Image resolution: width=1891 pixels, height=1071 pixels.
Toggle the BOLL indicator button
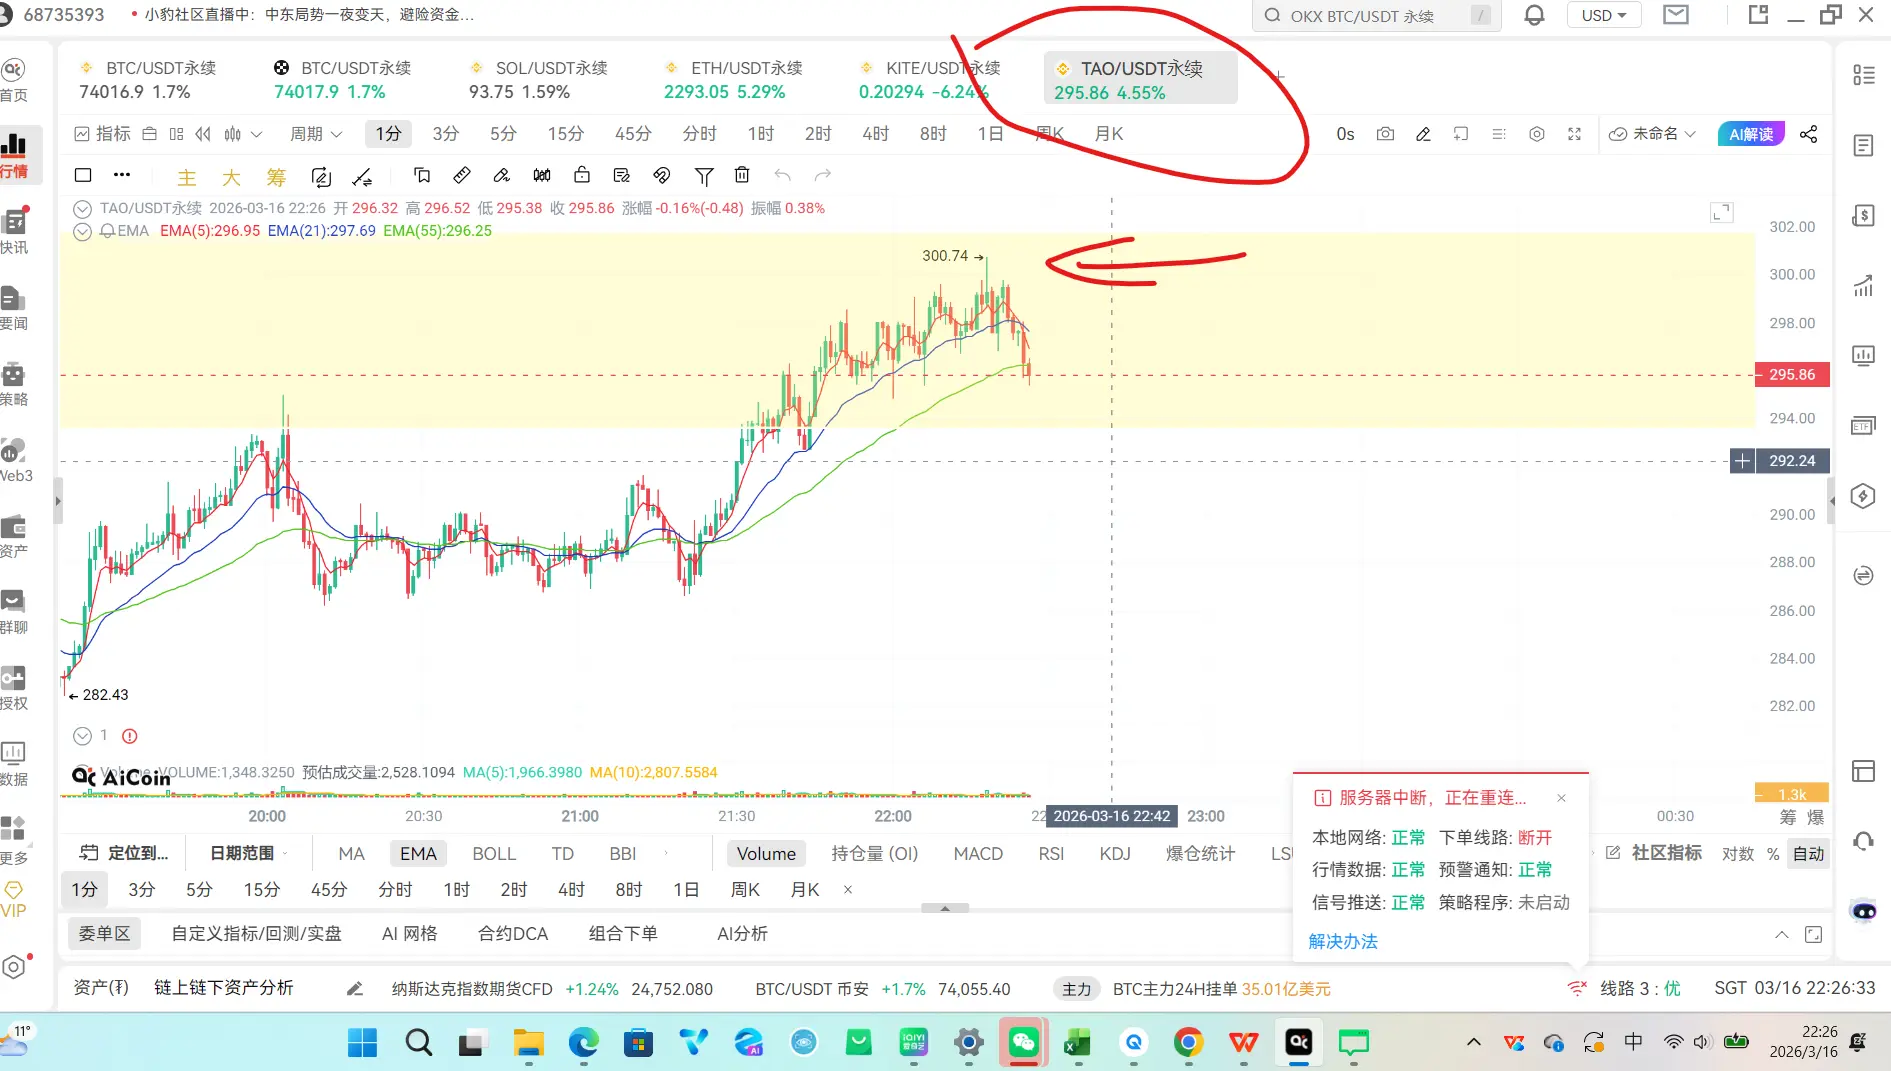click(494, 854)
